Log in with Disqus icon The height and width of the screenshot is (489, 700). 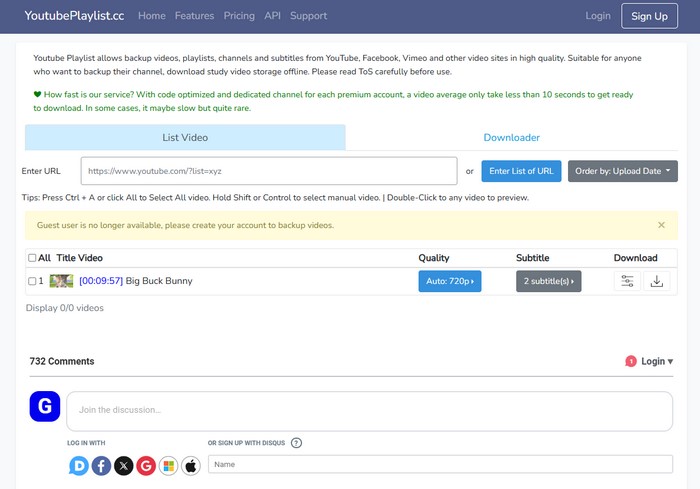[79, 466]
